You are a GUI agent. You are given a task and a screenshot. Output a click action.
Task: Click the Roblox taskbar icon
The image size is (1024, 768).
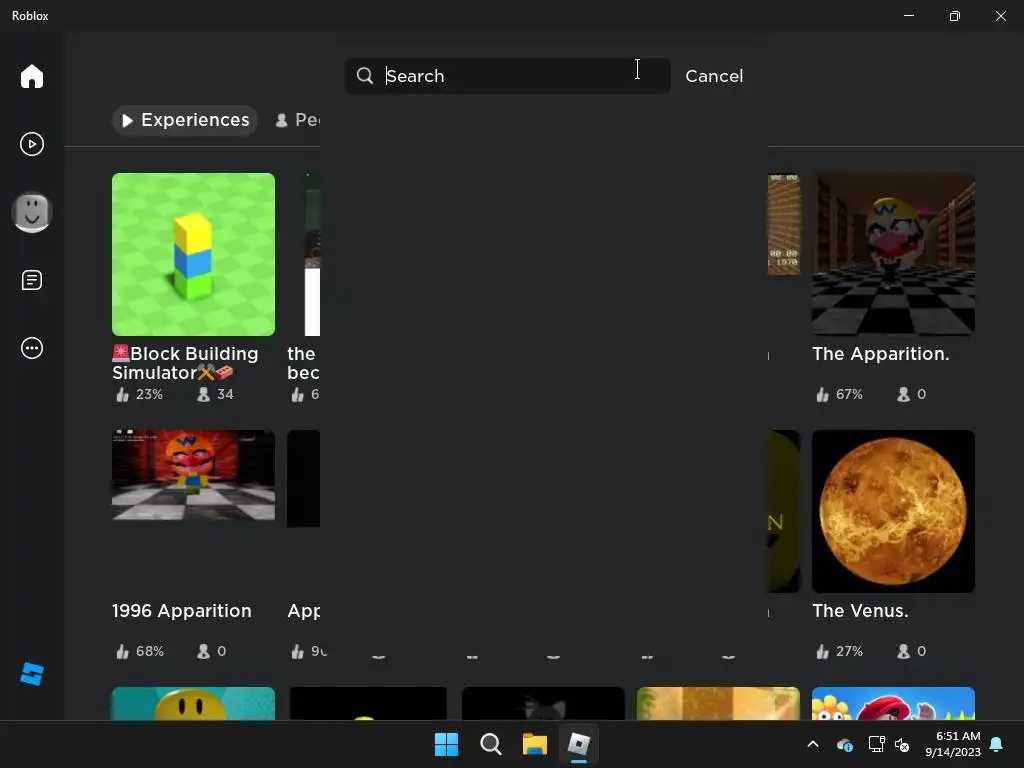579,744
